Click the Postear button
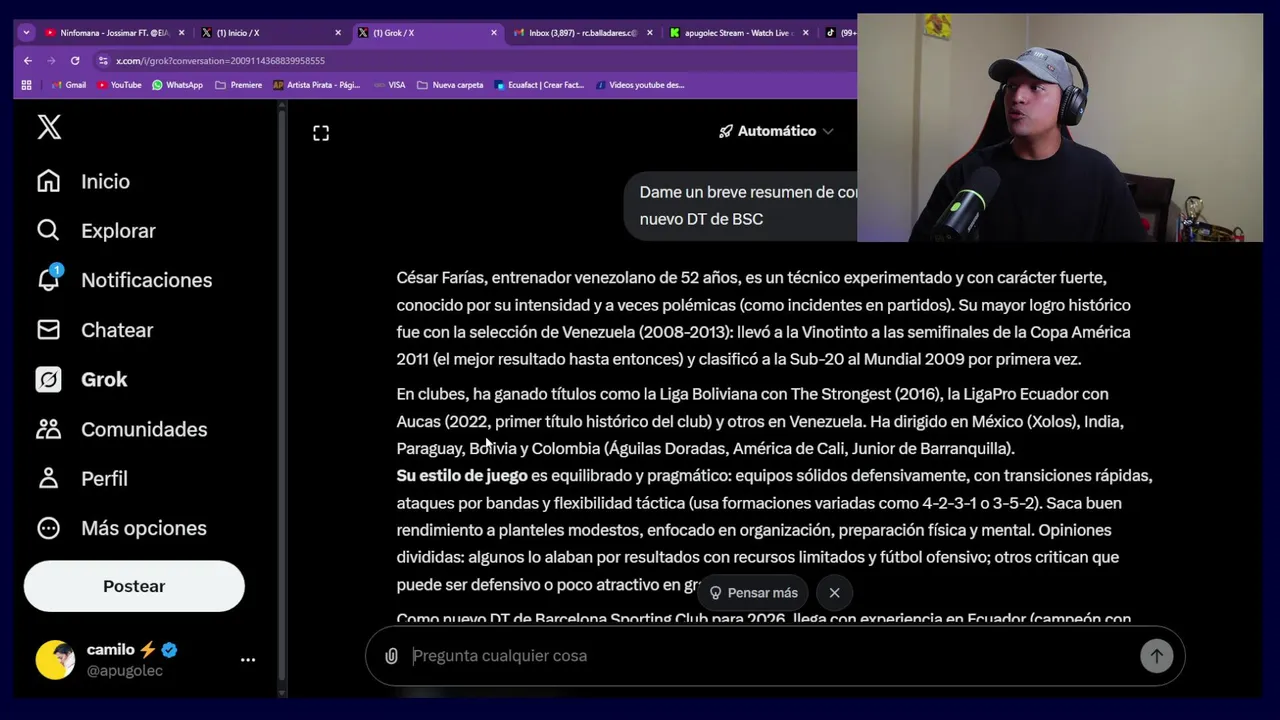Screen dimensions: 1280x720 pyautogui.click(x=134, y=586)
